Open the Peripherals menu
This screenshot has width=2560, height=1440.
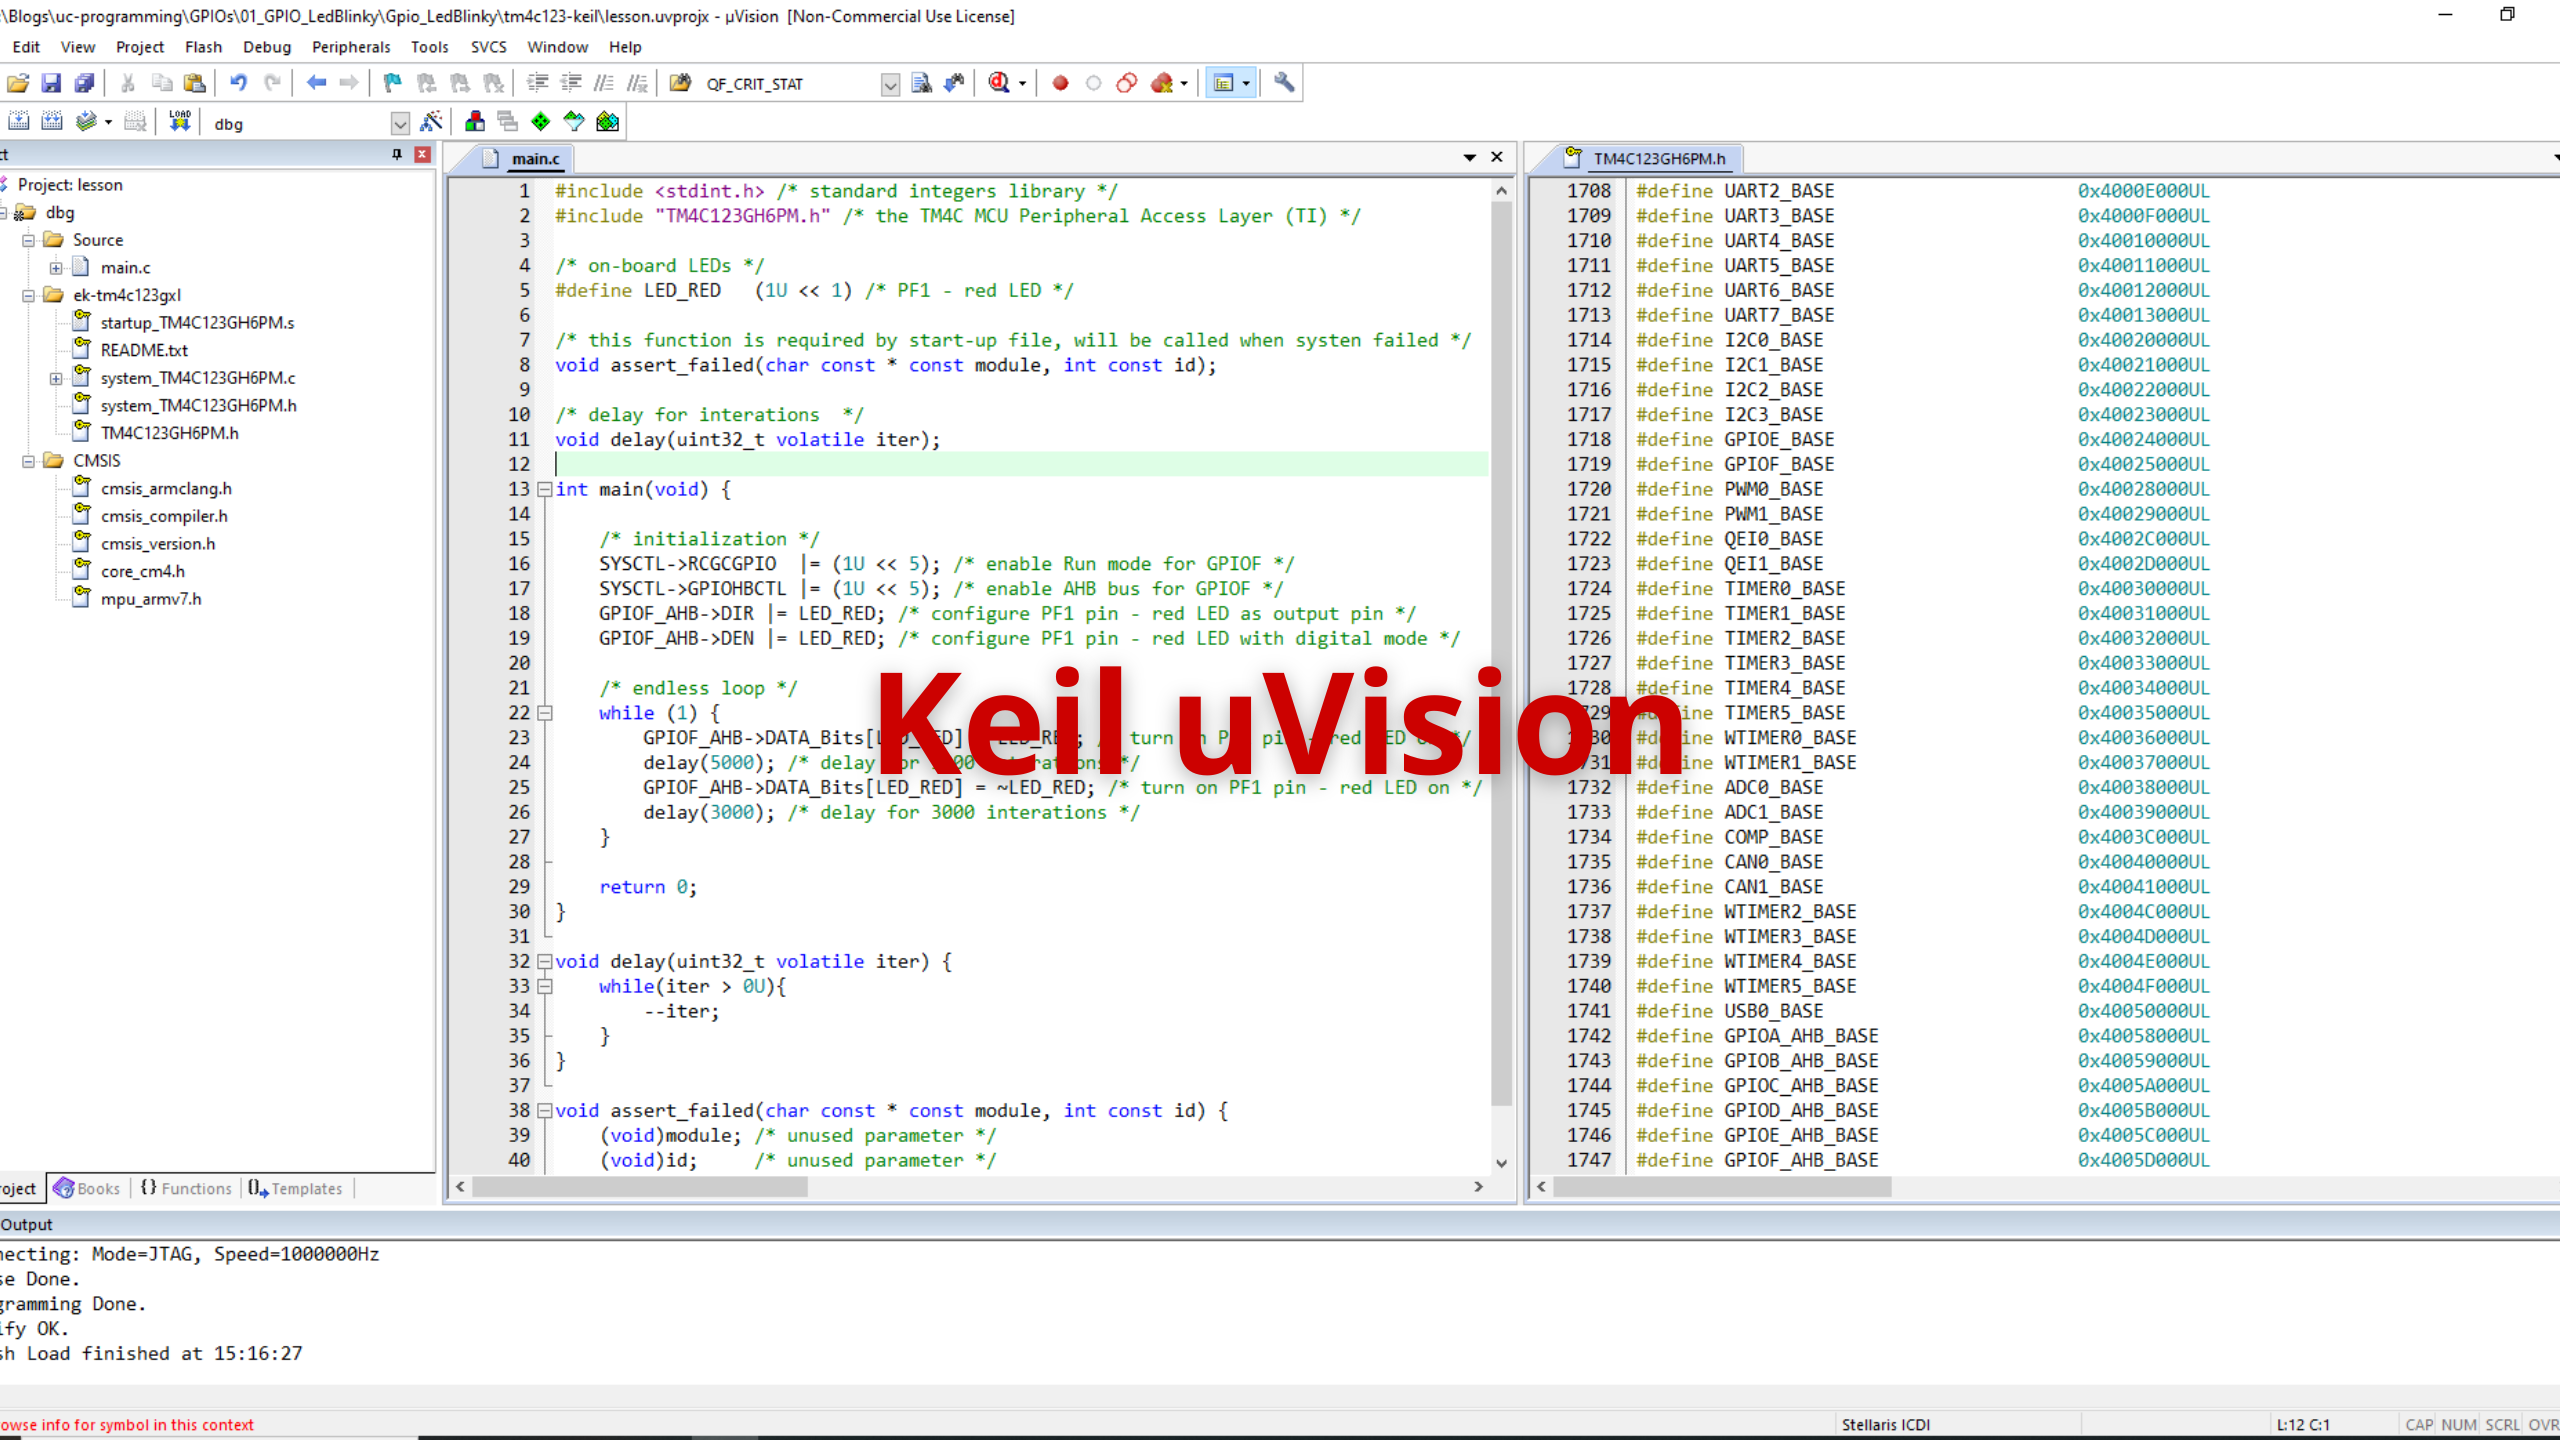(350, 47)
